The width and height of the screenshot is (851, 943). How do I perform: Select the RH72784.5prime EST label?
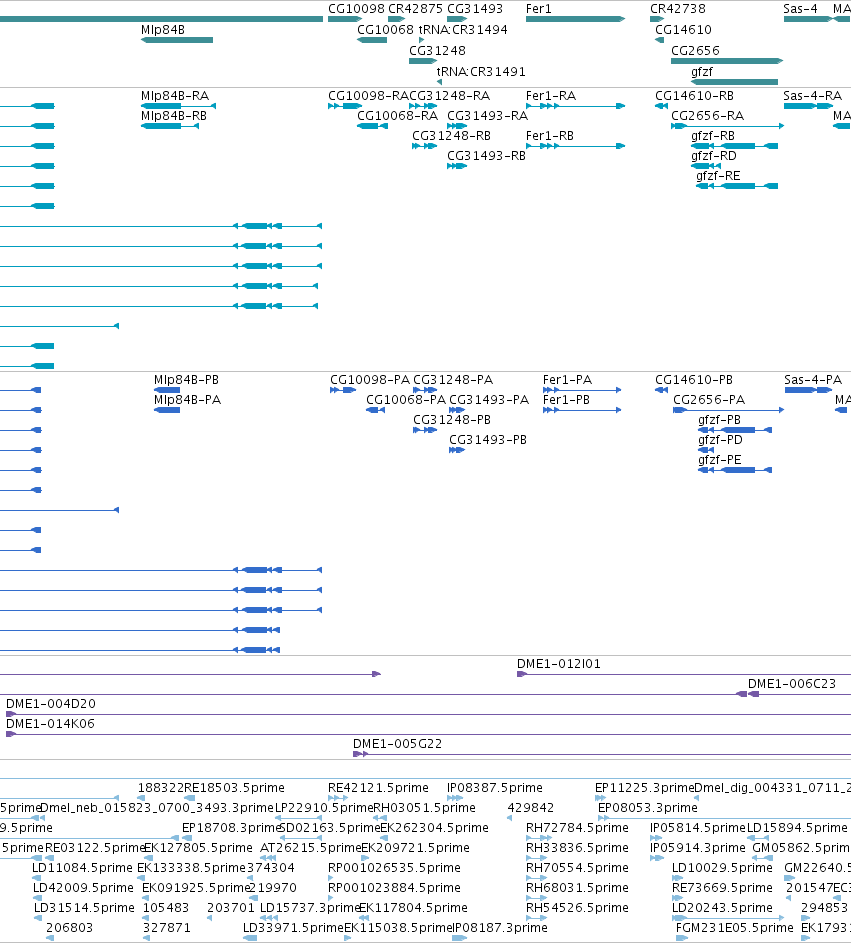(x=577, y=828)
